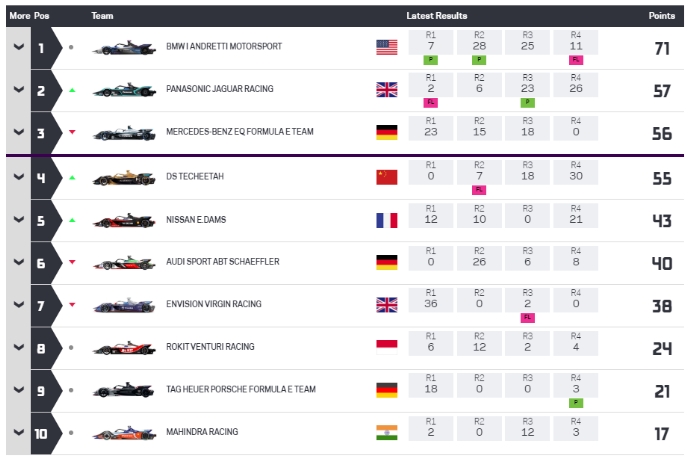Click the France flag for Nissan e.dams
This screenshot has width=690, height=461.
(x=386, y=220)
